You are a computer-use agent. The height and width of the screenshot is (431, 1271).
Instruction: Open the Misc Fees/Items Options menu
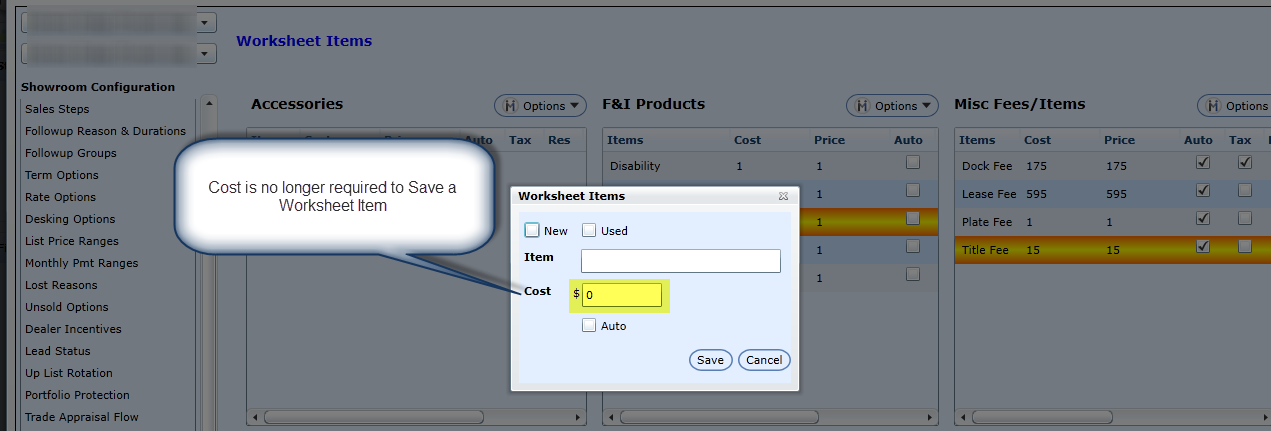coord(1236,105)
